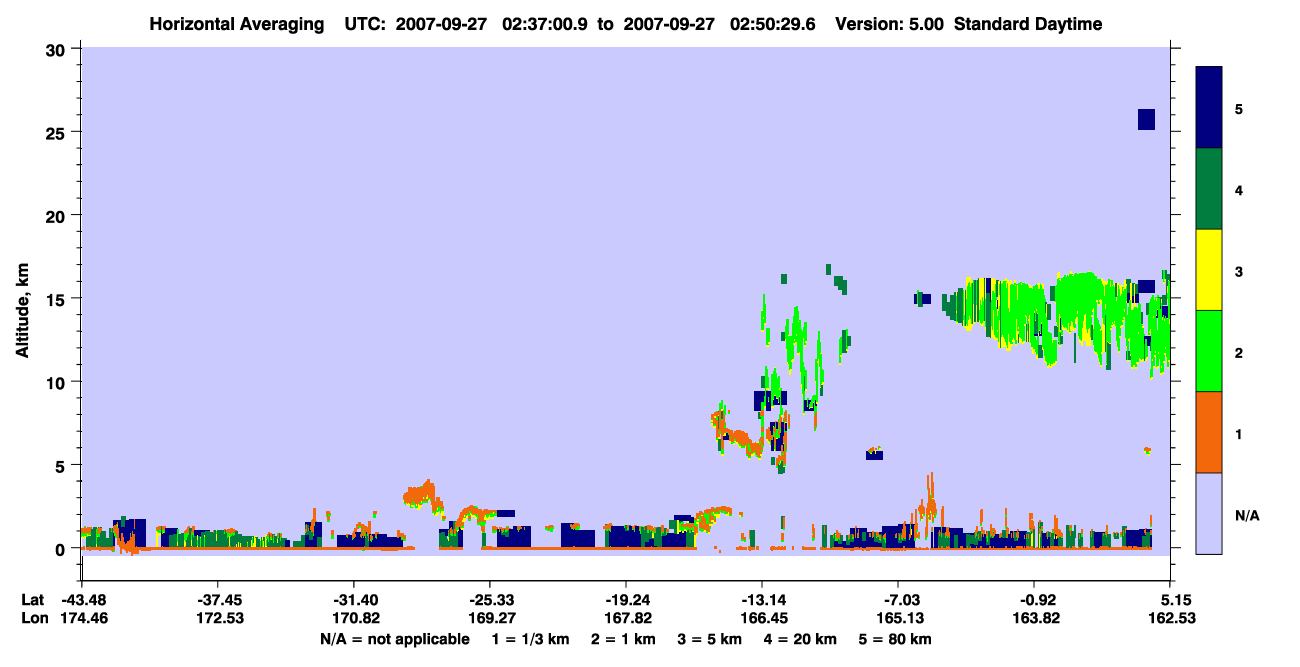Viewport: 1300px width, 667px height.
Task: Click latitude value '-7.03'
Action: [898, 600]
